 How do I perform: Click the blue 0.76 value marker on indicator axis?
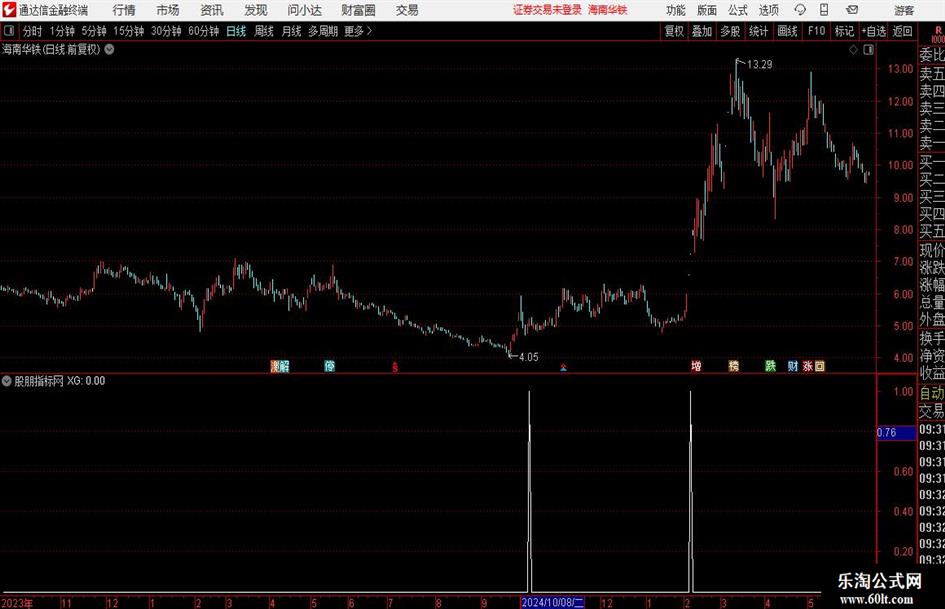coord(896,432)
